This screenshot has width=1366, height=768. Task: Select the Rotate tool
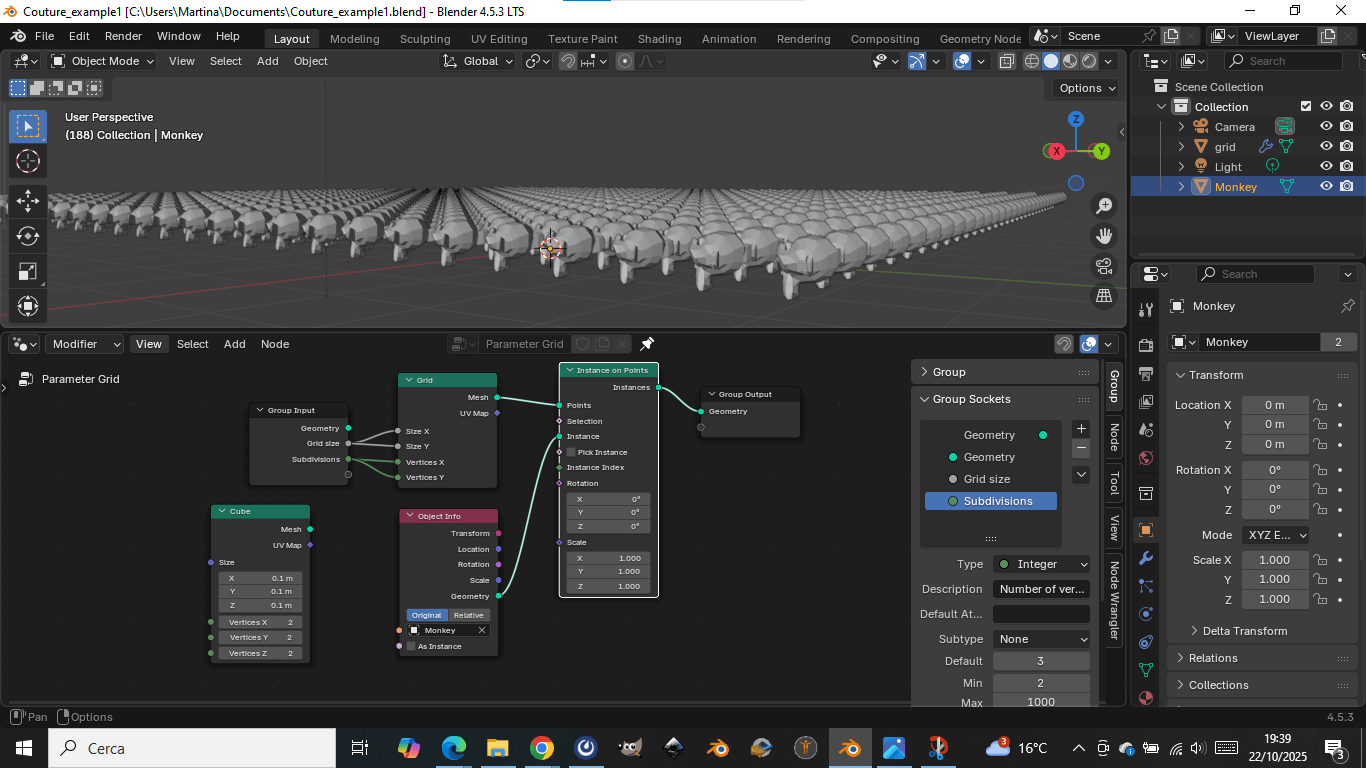(x=28, y=236)
